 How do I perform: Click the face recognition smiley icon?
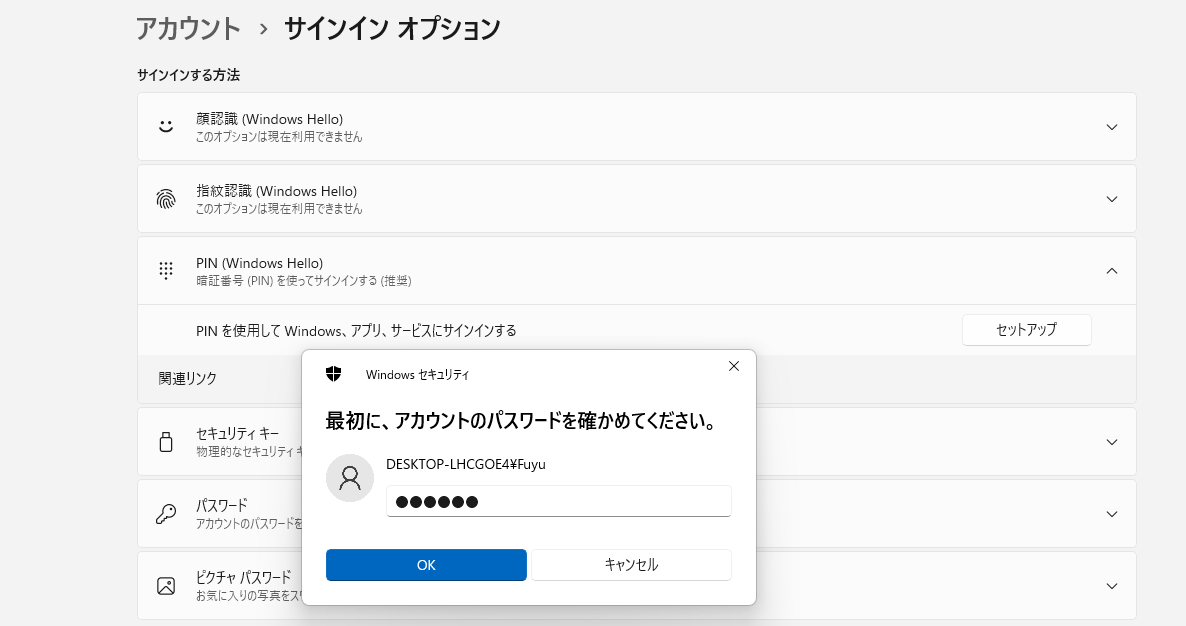pyautogui.click(x=166, y=126)
